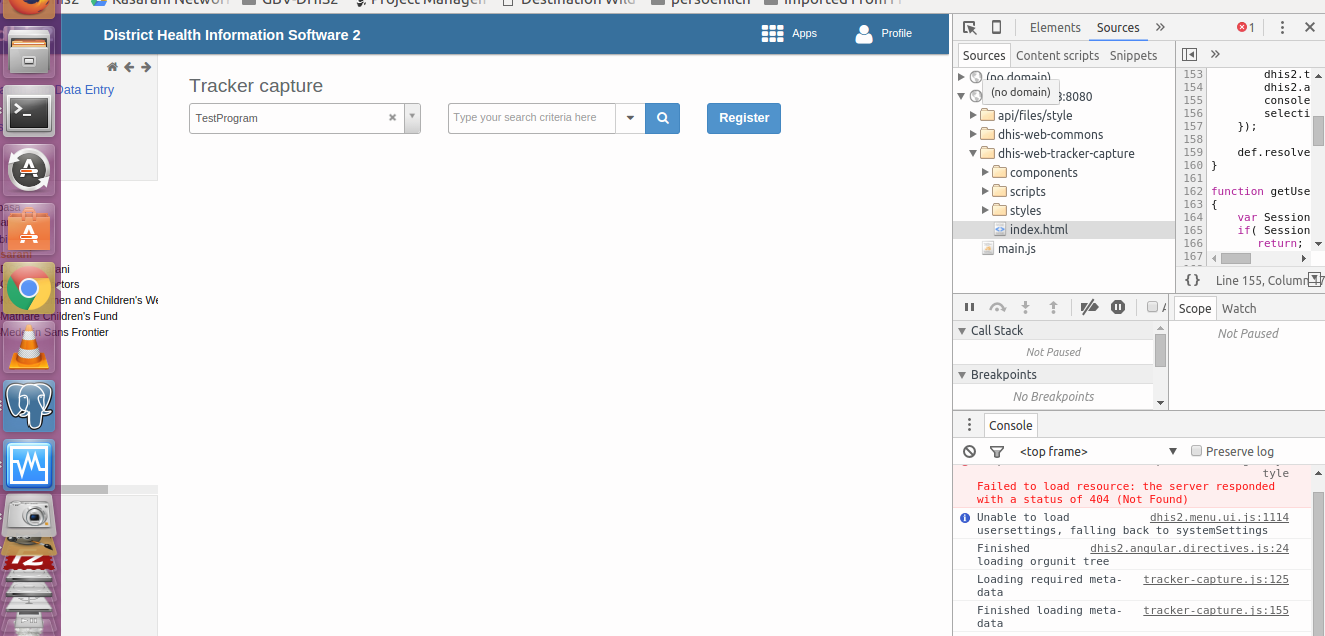This screenshot has width=1325, height=636.
Task: Select Mathare Children's Fund org unit
Action: pos(59,316)
